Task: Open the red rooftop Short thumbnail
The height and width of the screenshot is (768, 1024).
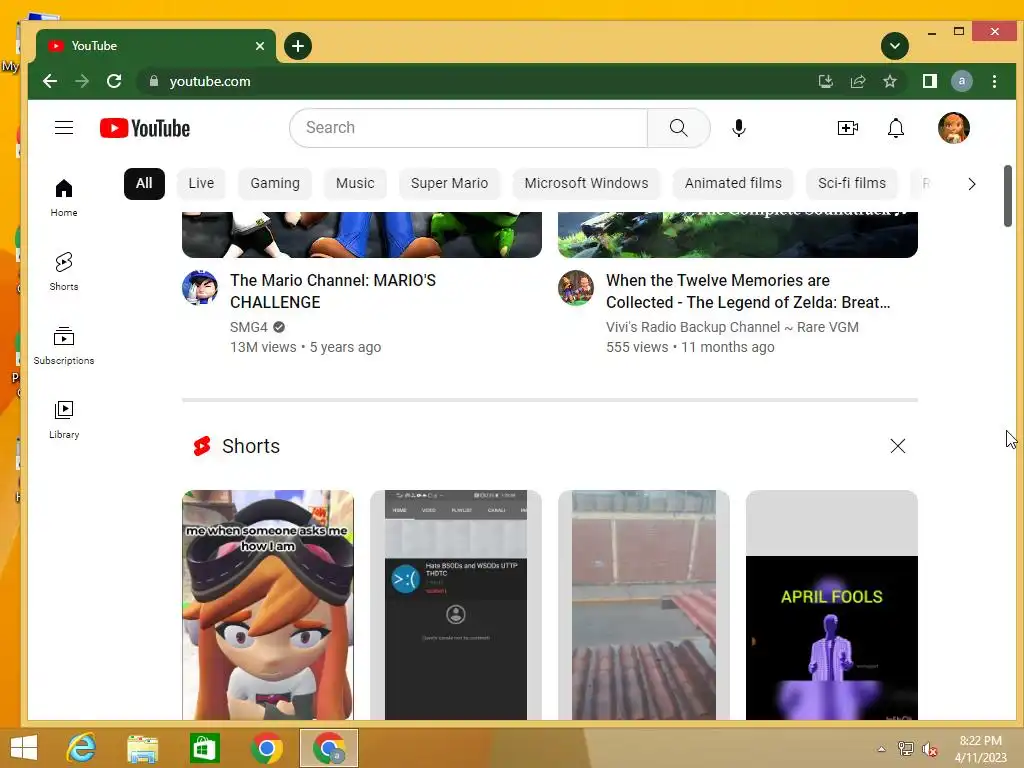Action: tap(644, 605)
